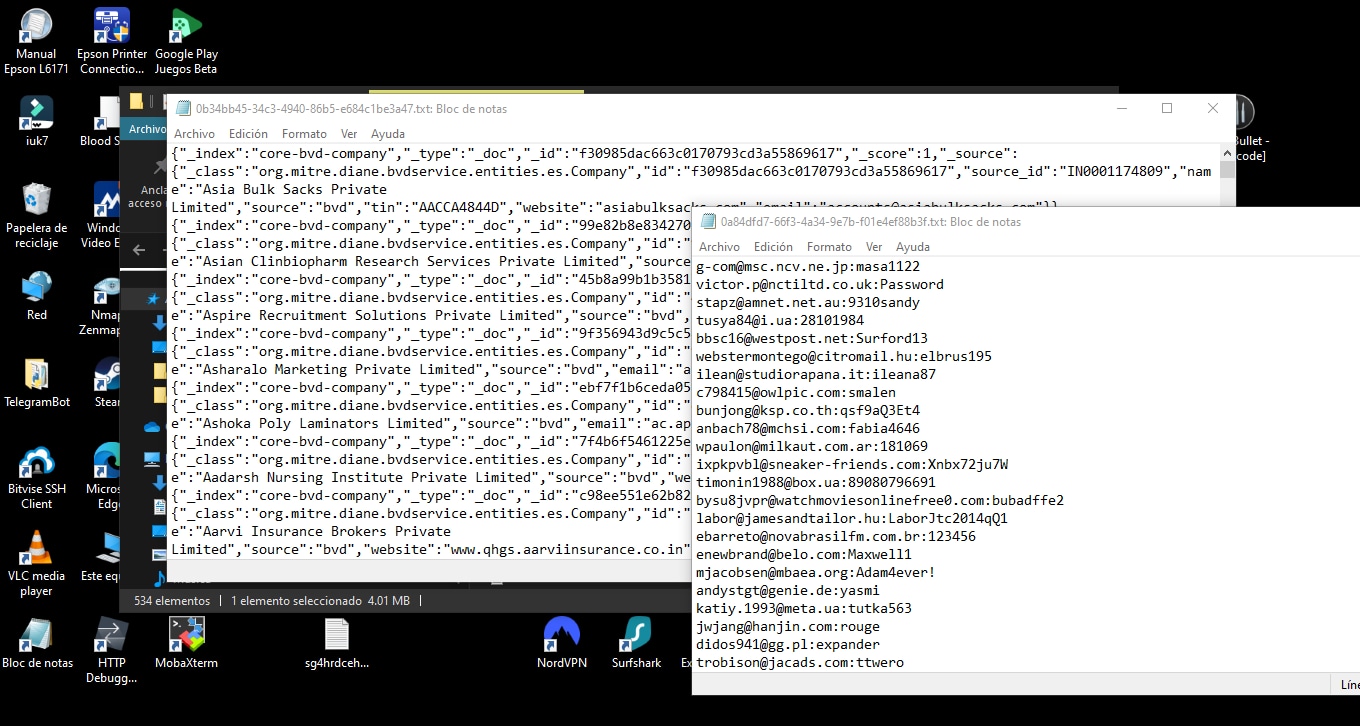This screenshot has height=726, width=1360.
Task: Launch NordVPN desktop shortcut
Action: click(x=562, y=643)
